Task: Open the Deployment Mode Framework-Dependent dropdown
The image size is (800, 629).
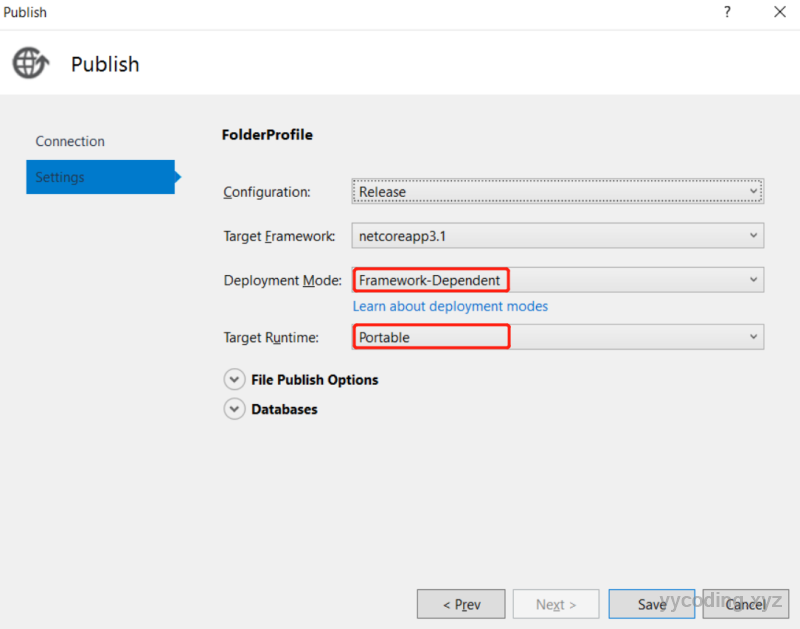Action: (557, 281)
